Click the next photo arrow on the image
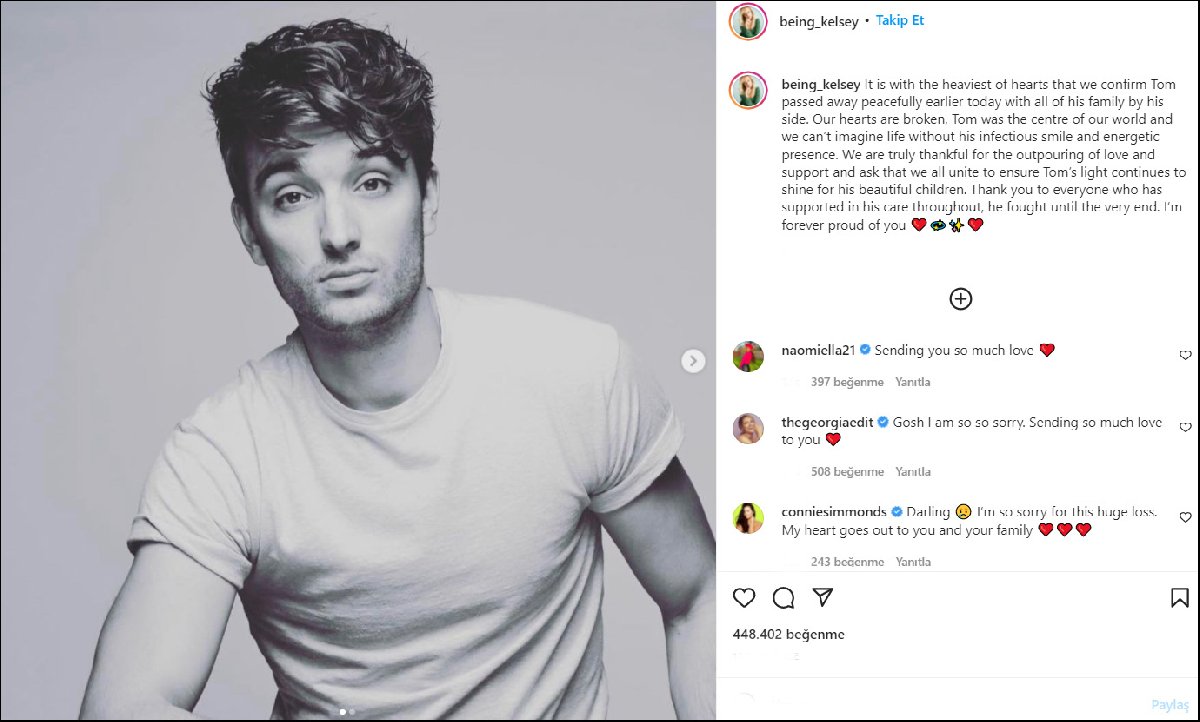The width and height of the screenshot is (1200, 722). [x=693, y=361]
